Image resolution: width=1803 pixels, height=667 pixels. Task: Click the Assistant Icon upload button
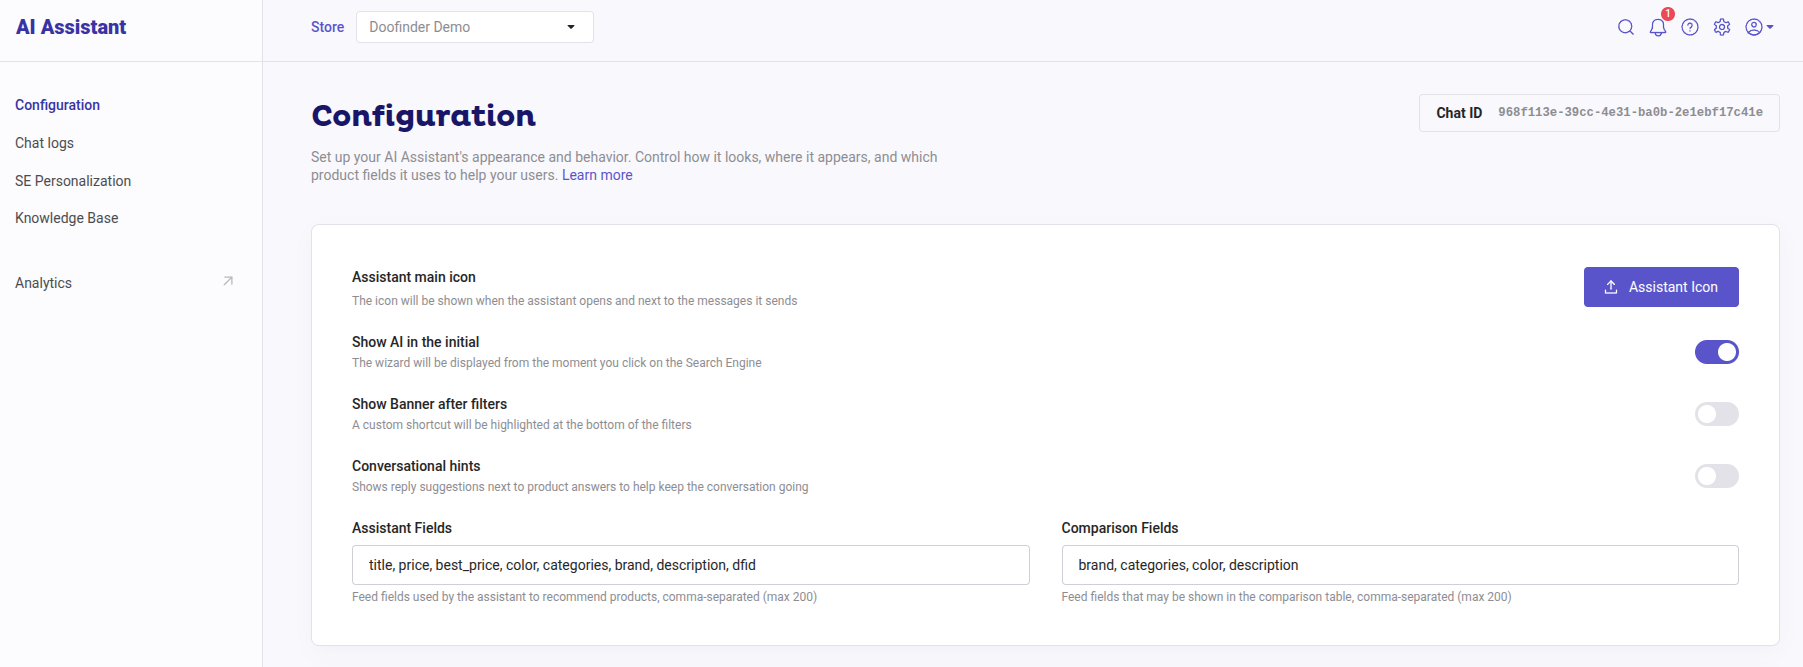[x=1661, y=287]
